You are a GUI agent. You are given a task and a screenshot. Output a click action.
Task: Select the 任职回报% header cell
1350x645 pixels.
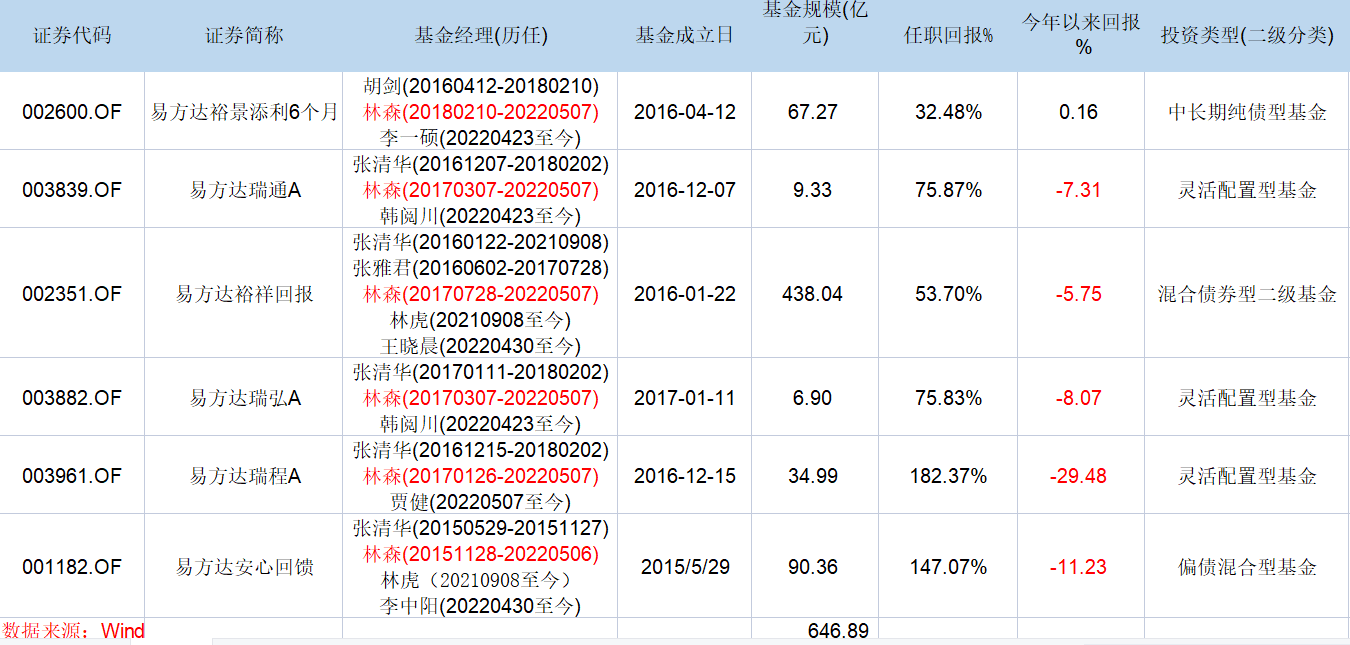click(948, 36)
